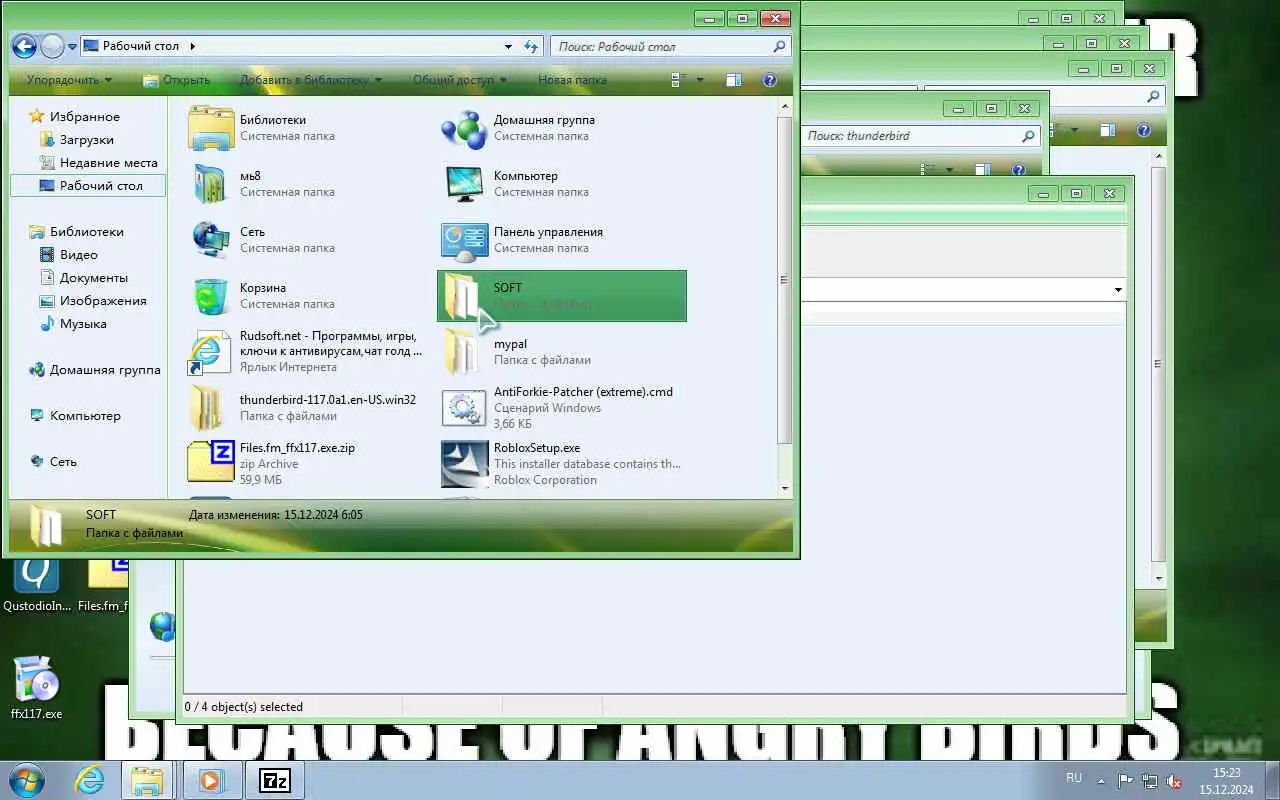Show hidden system tray icons
This screenshot has height=800, width=1280.
[1103, 781]
